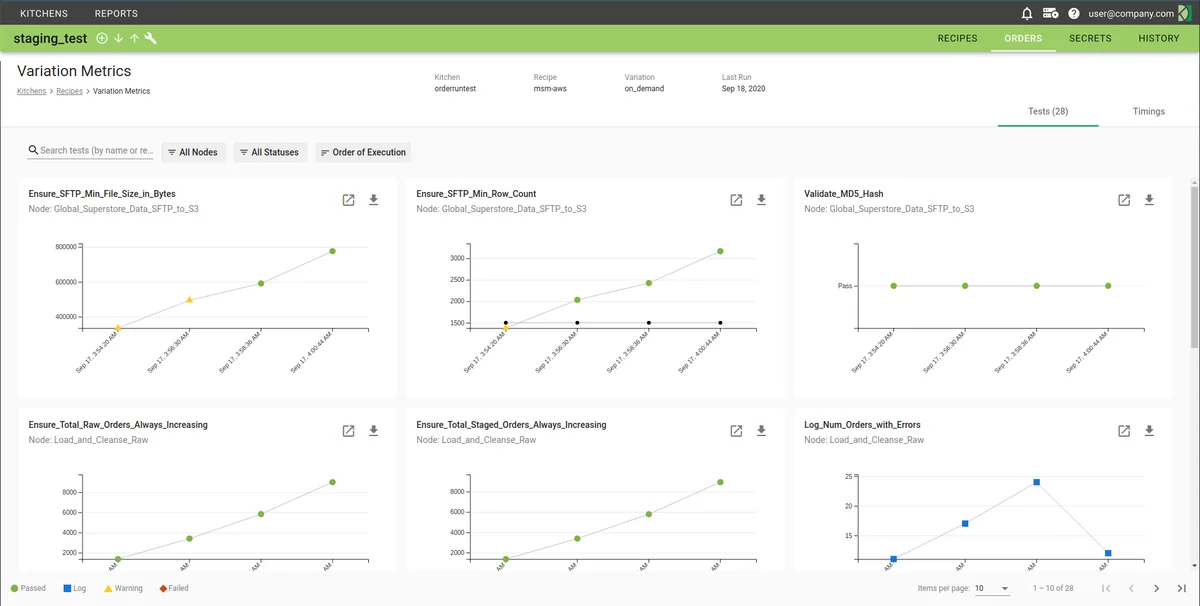This screenshot has width=1200, height=606.
Task: Click the pull down-arrow icon beside staging_test
Action: [x=118, y=38]
